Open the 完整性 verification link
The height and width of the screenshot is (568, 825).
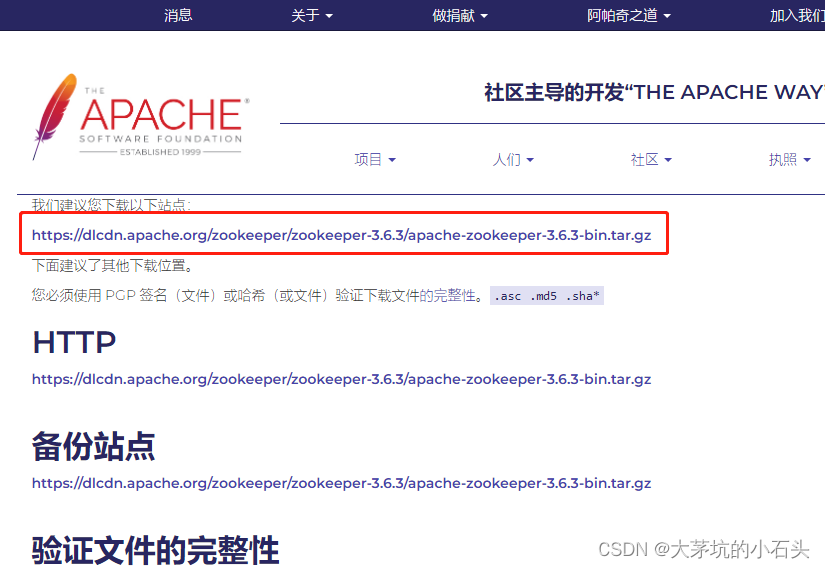pyautogui.click(x=447, y=296)
